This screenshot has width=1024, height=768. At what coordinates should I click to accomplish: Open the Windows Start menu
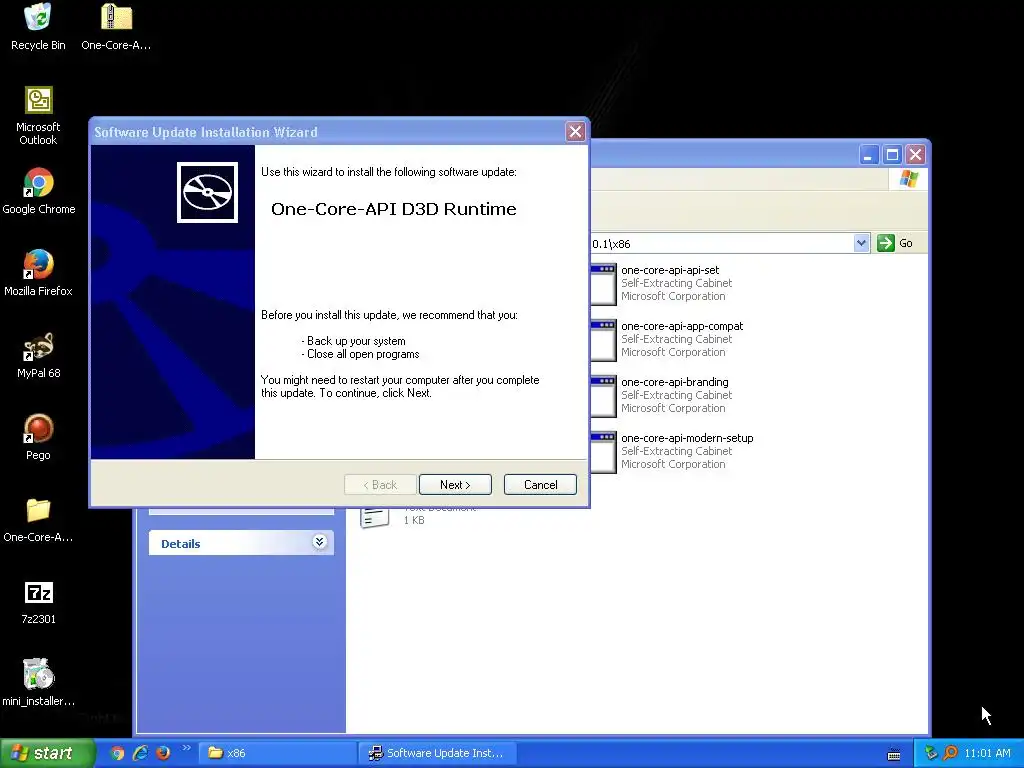(x=47, y=753)
